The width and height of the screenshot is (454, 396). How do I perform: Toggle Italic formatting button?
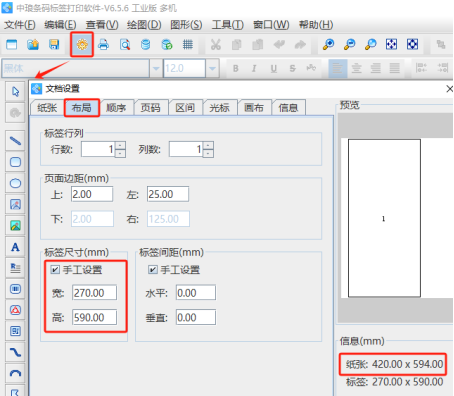coord(254,68)
